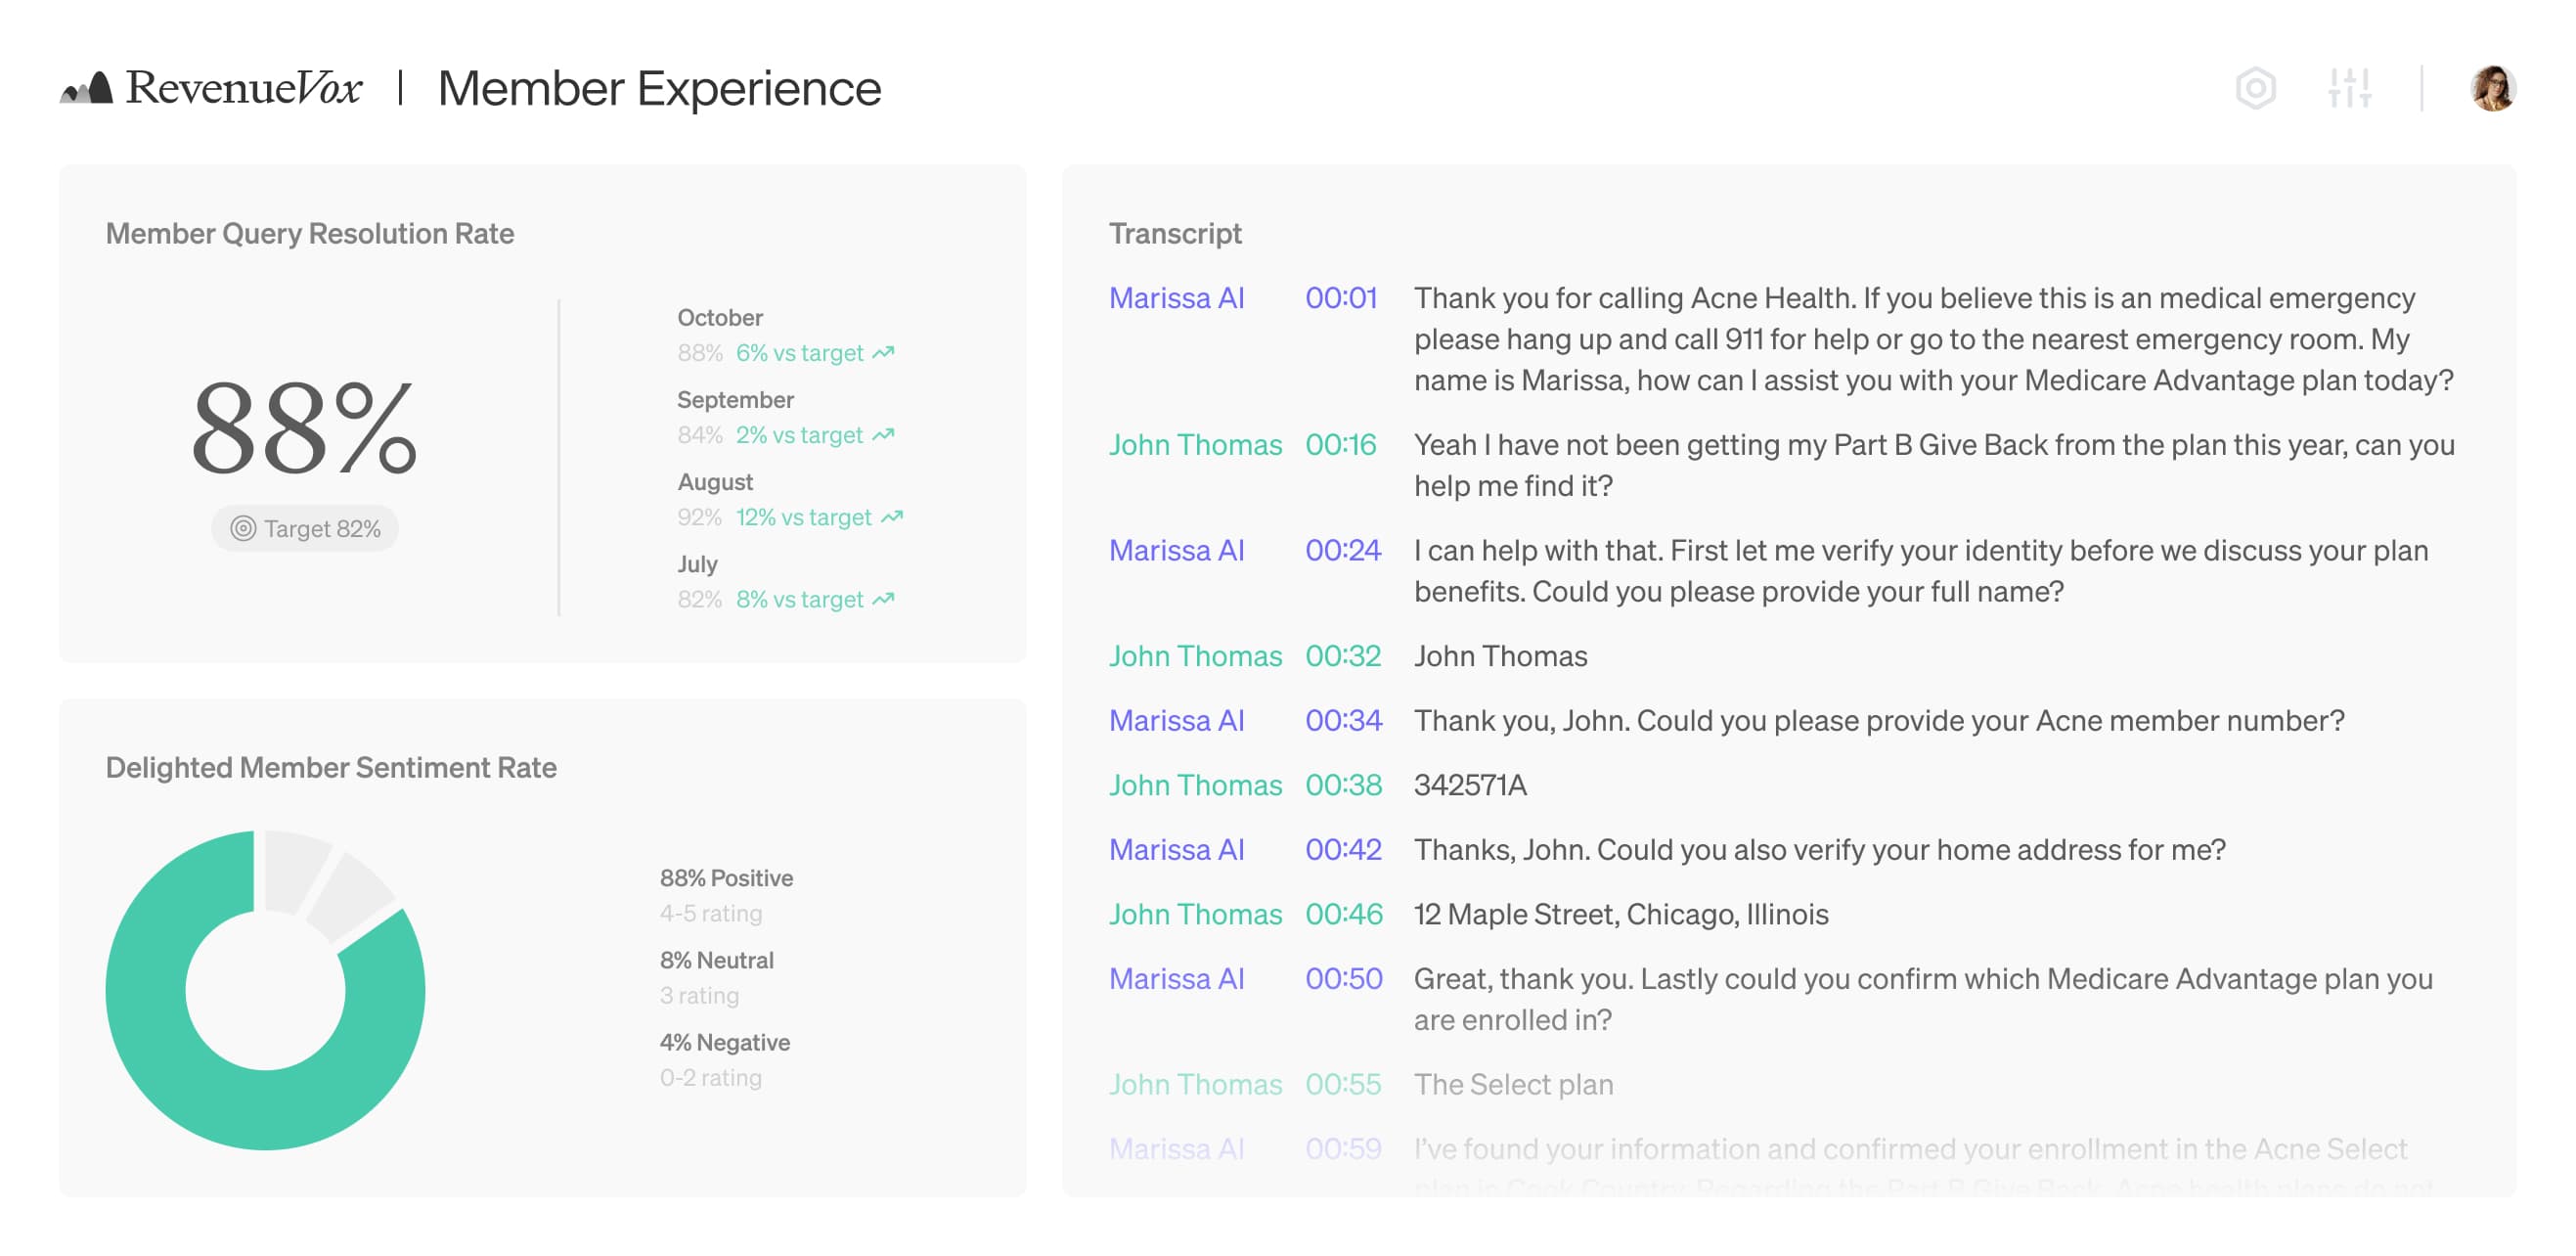The width and height of the screenshot is (2576, 1256).
Task: Select the Member Experience title
Action: click(660, 88)
